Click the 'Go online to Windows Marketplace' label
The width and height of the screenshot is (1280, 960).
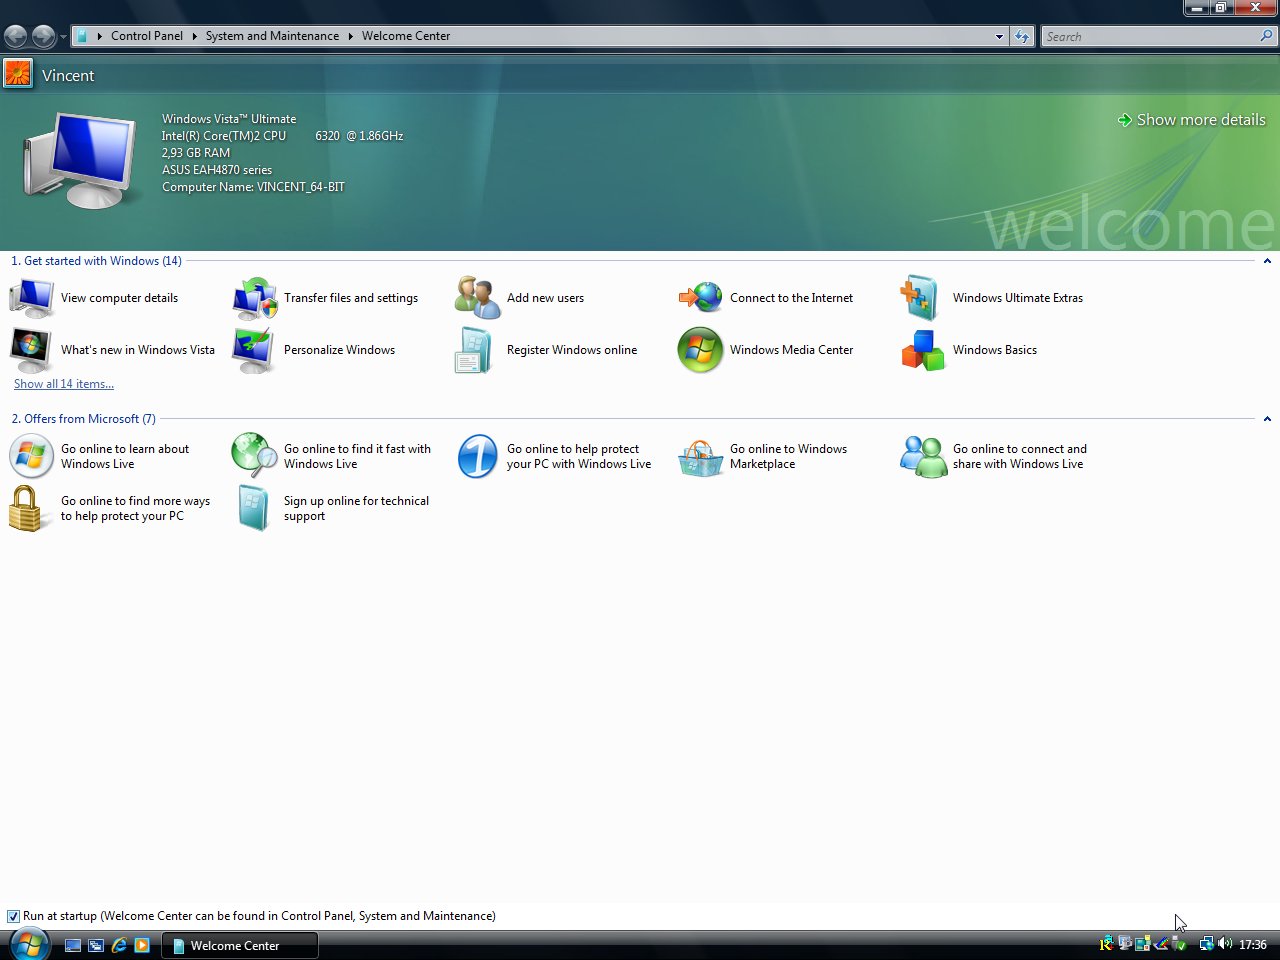(x=788, y=457)
